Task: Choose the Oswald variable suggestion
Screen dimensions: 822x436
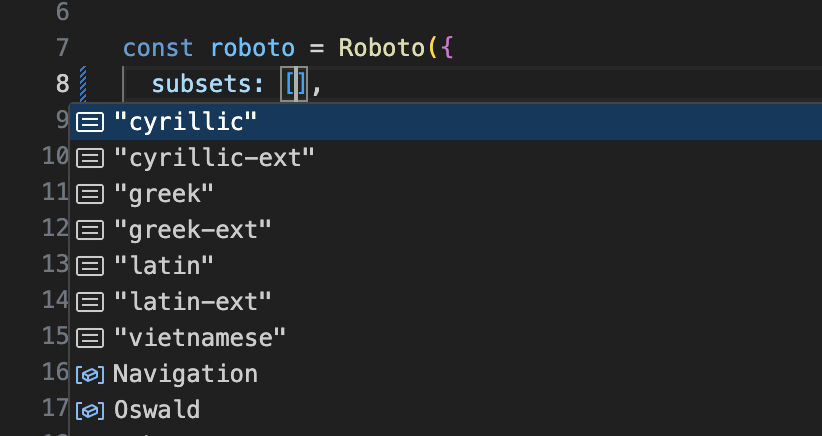Action: (446, 410)
